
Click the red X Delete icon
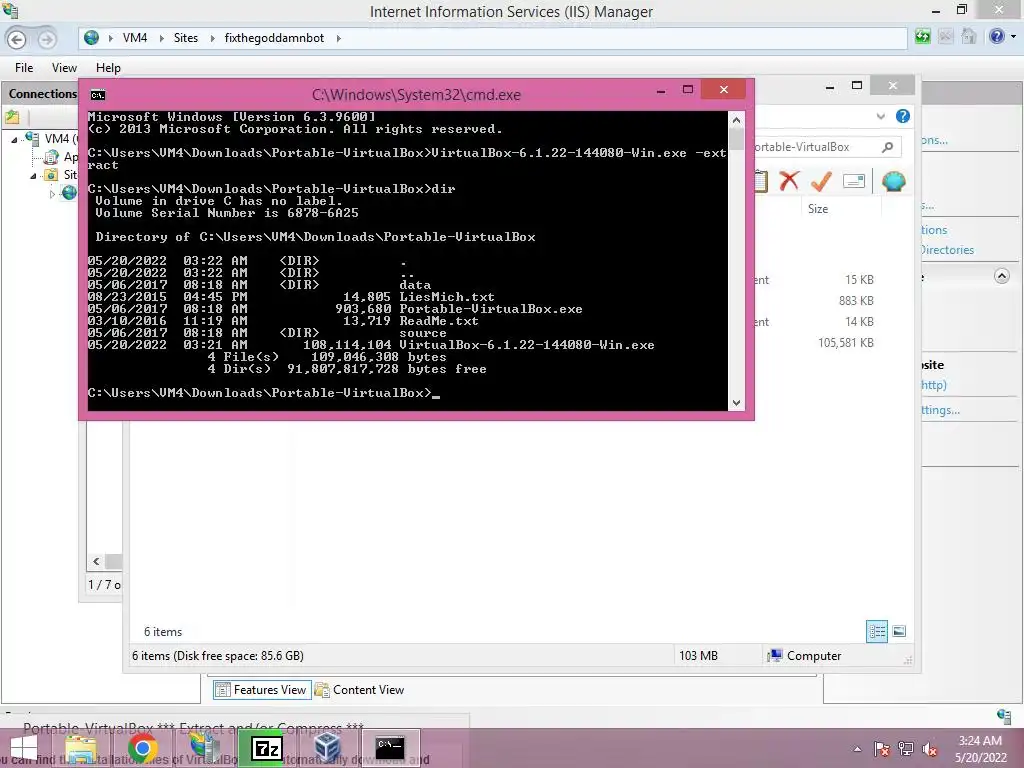tap(789, 180)
